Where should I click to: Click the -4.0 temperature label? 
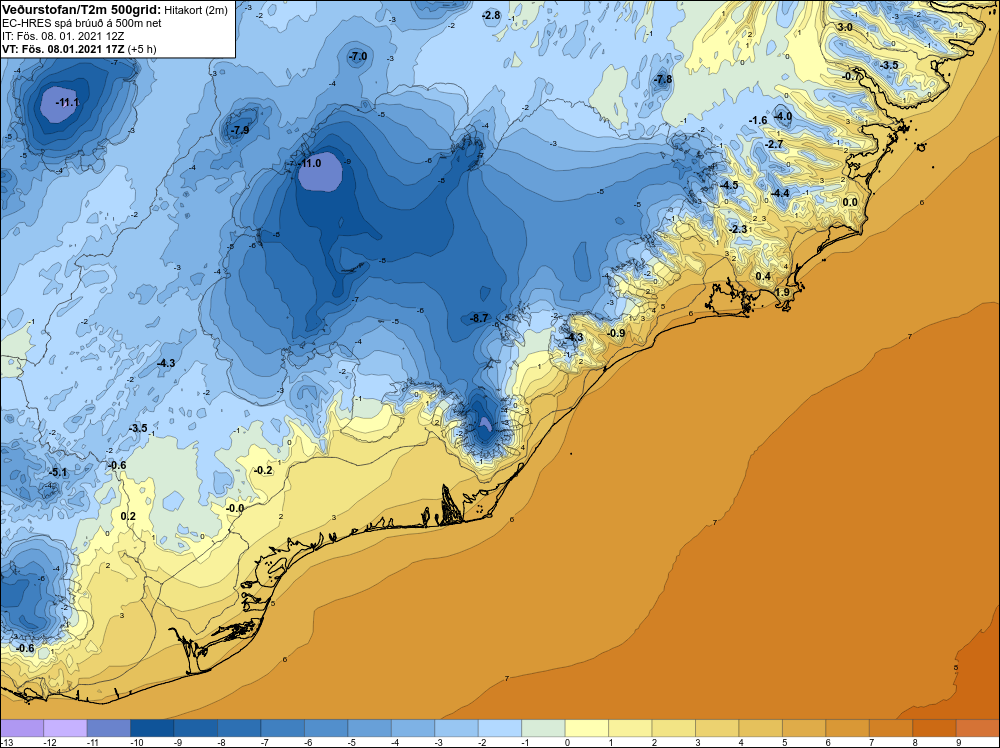tap(783, 116)
